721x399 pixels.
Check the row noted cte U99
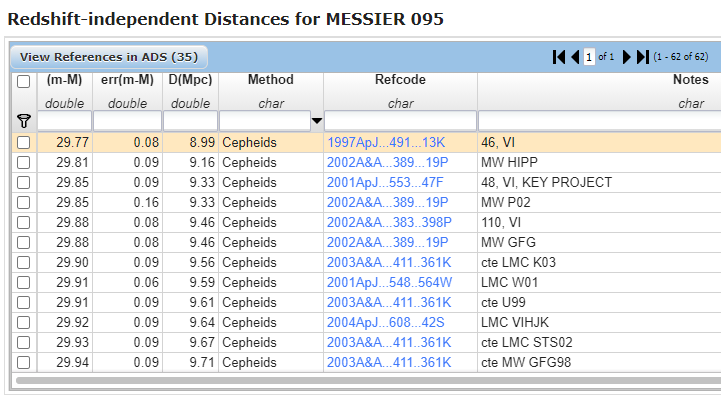coord(23,302)
